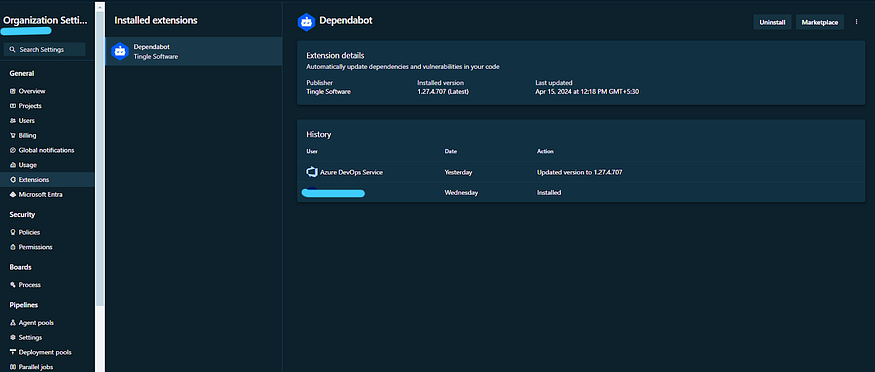Click the Overview sidebar icon

[13, 91]
